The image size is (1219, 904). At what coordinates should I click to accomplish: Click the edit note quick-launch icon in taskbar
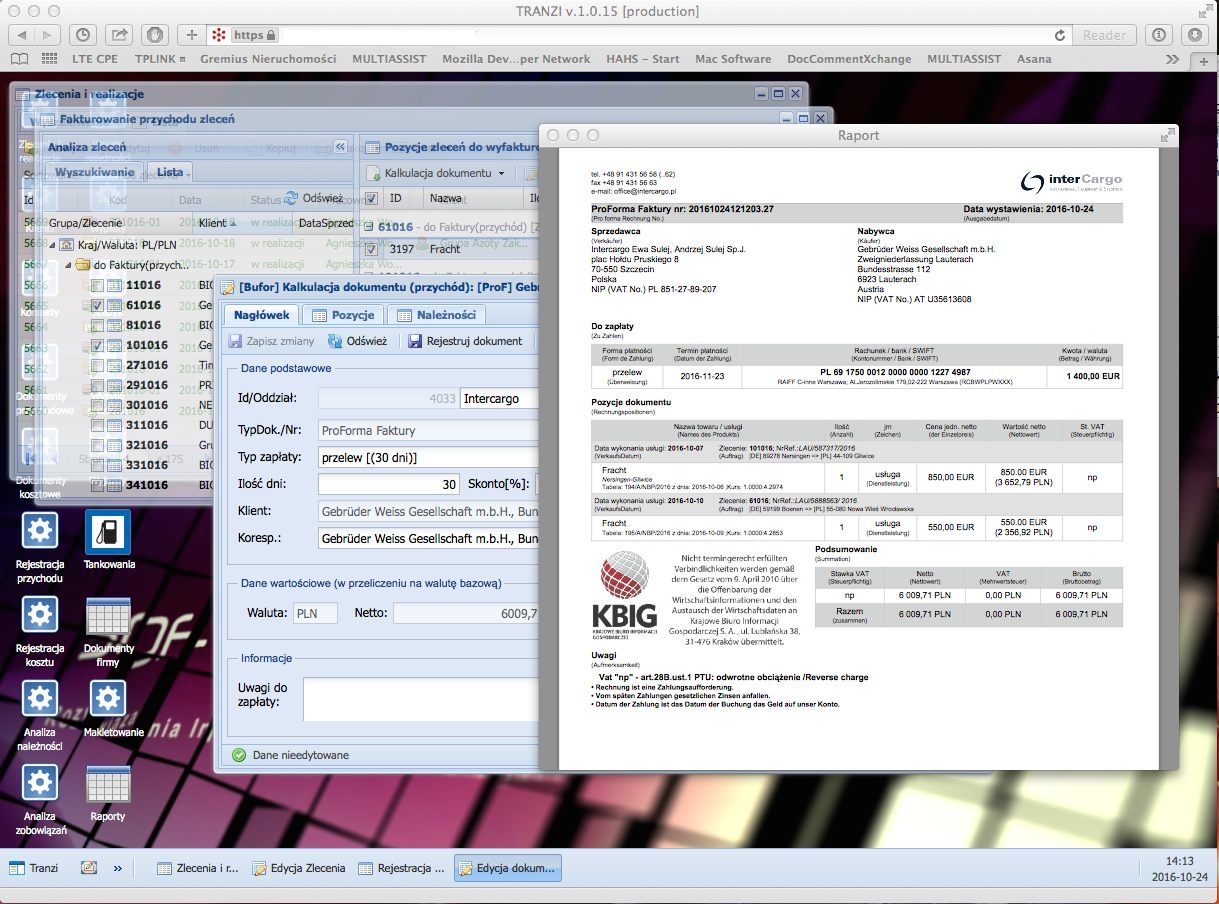tap(89, 868)
